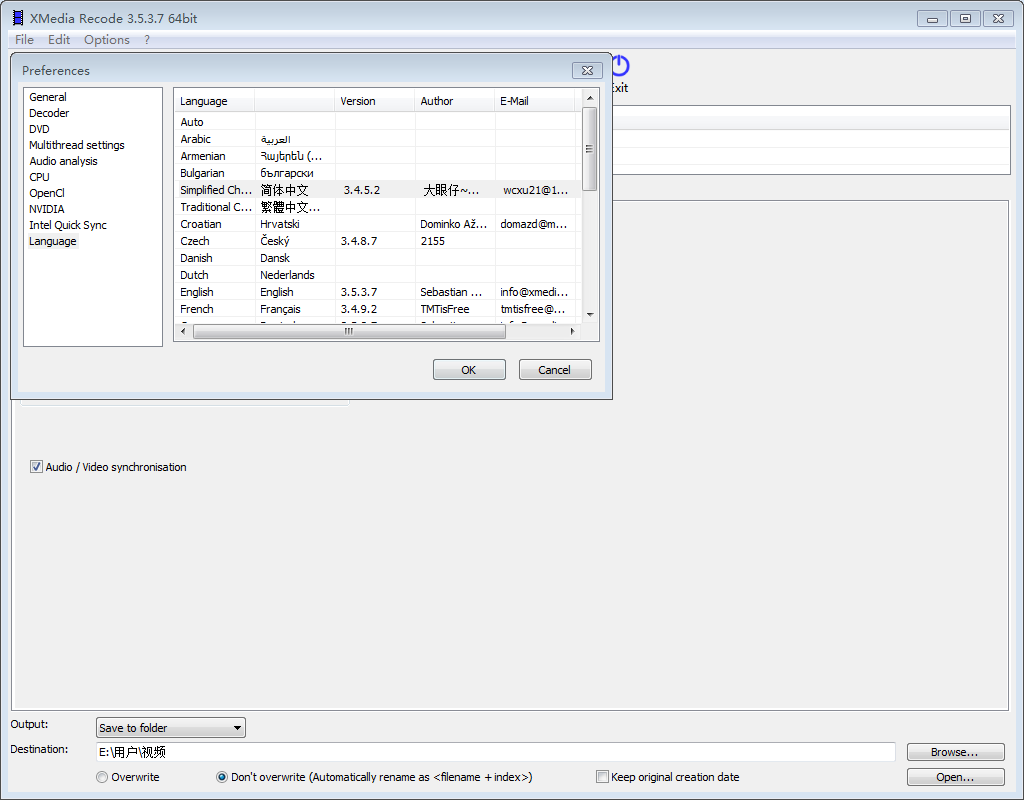Select Decoder in preferences category list
The width and height of the screenshot is (1024, 800).
(x=49, y=113)
